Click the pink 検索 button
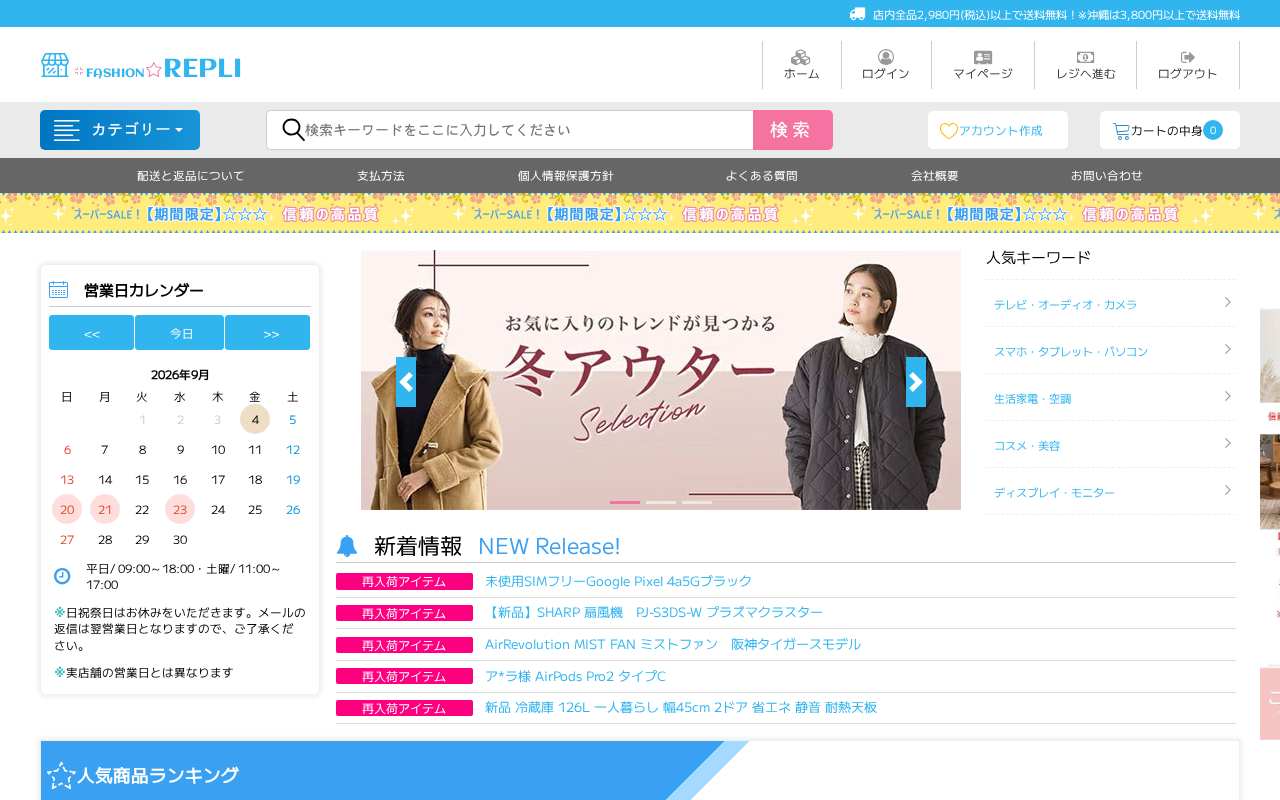The height and width of the screenshot is (800, 1280). (793, 130)
